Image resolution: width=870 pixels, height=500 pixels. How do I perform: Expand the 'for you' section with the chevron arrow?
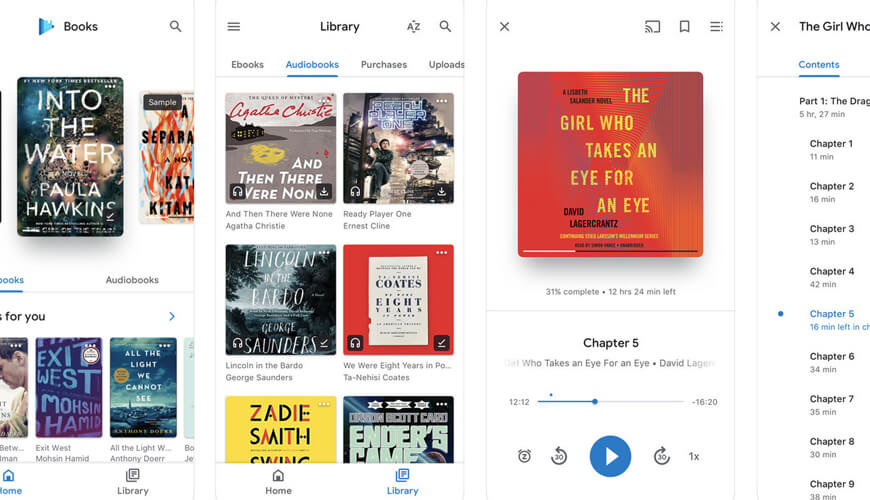point(172,316)
